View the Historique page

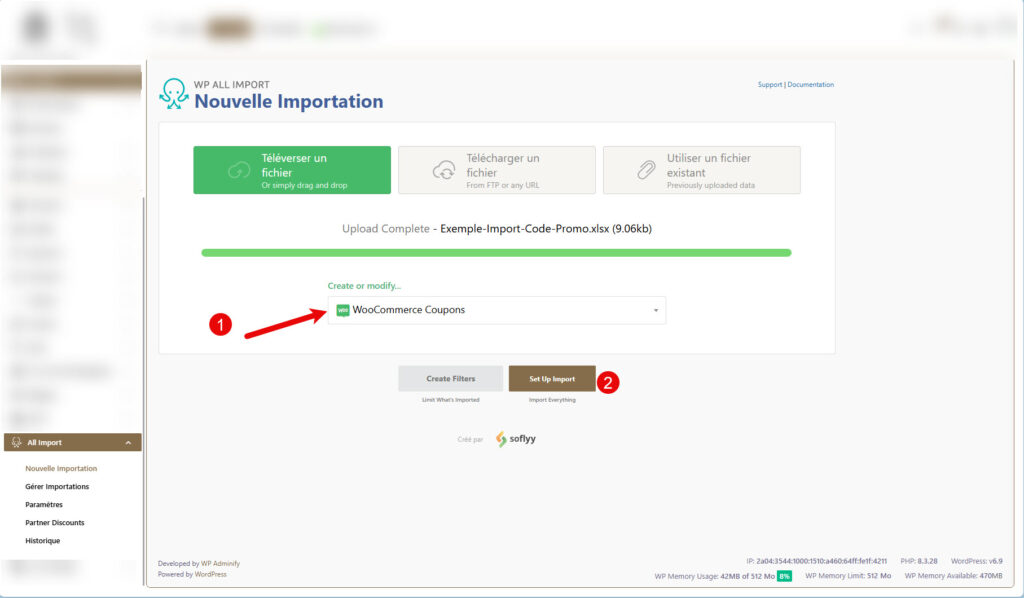43,541
